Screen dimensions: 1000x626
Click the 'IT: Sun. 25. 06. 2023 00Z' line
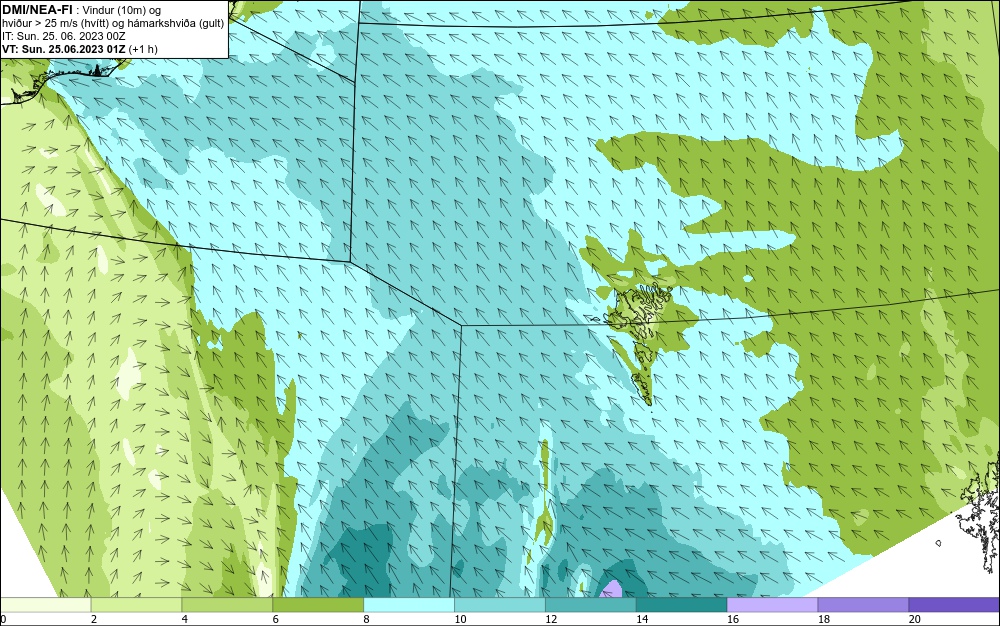pyautogui.click(x=64, y=36)
